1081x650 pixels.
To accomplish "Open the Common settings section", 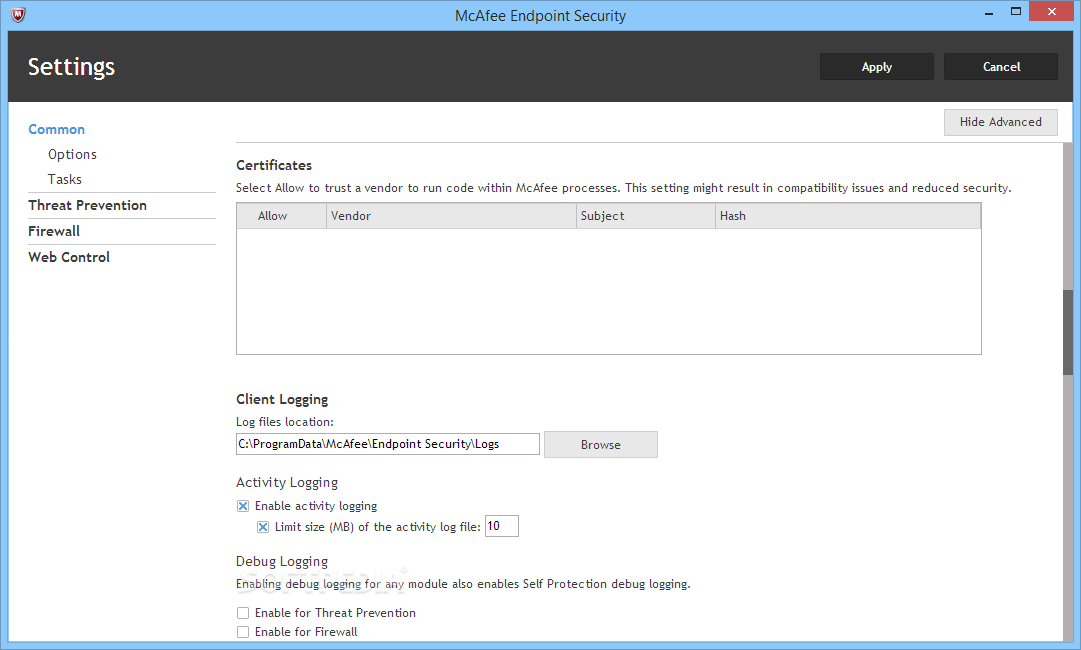I will click(x=57, y=130).
